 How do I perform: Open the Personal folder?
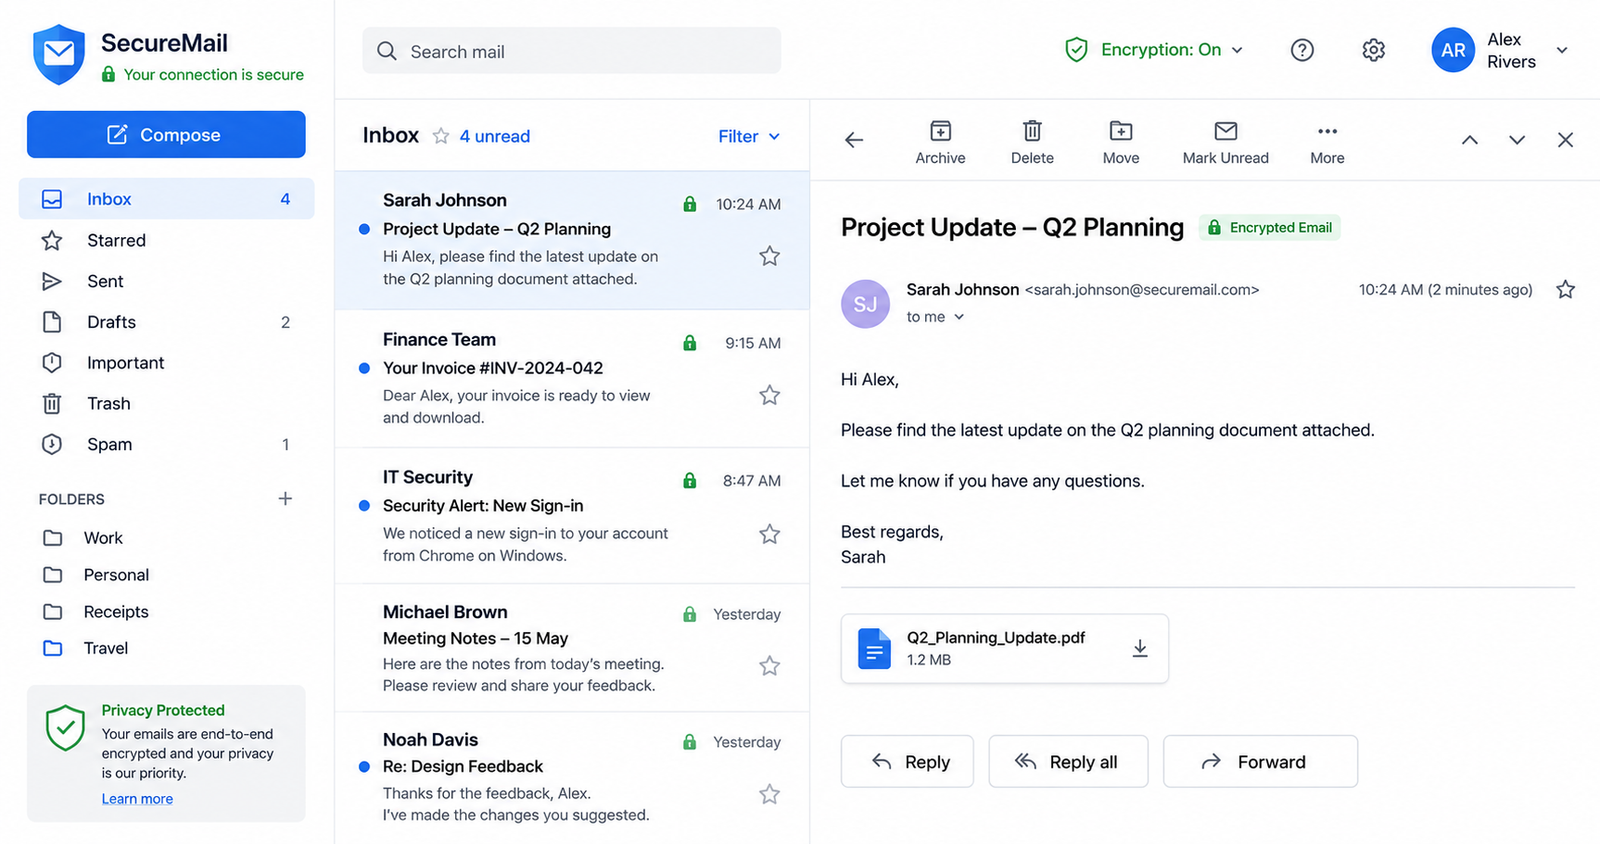[x=167, y=575]
